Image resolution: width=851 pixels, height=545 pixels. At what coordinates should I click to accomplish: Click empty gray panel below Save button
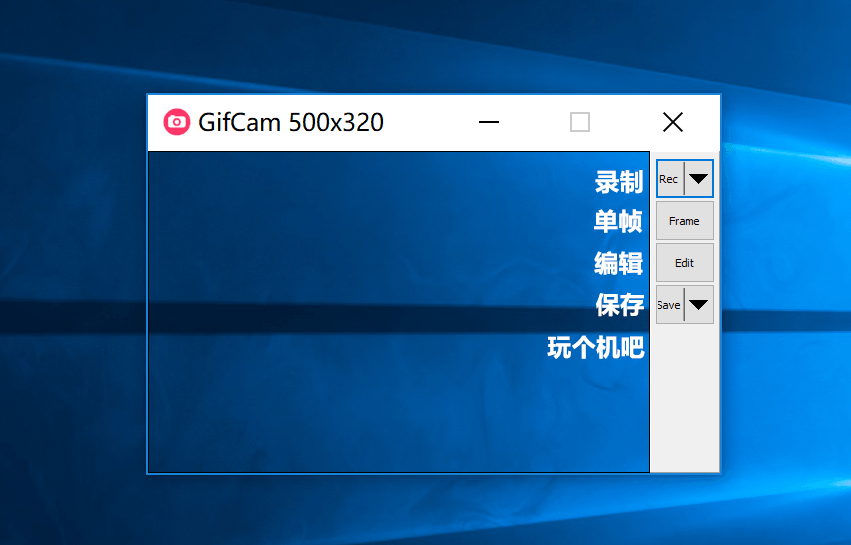click(684, 400)
